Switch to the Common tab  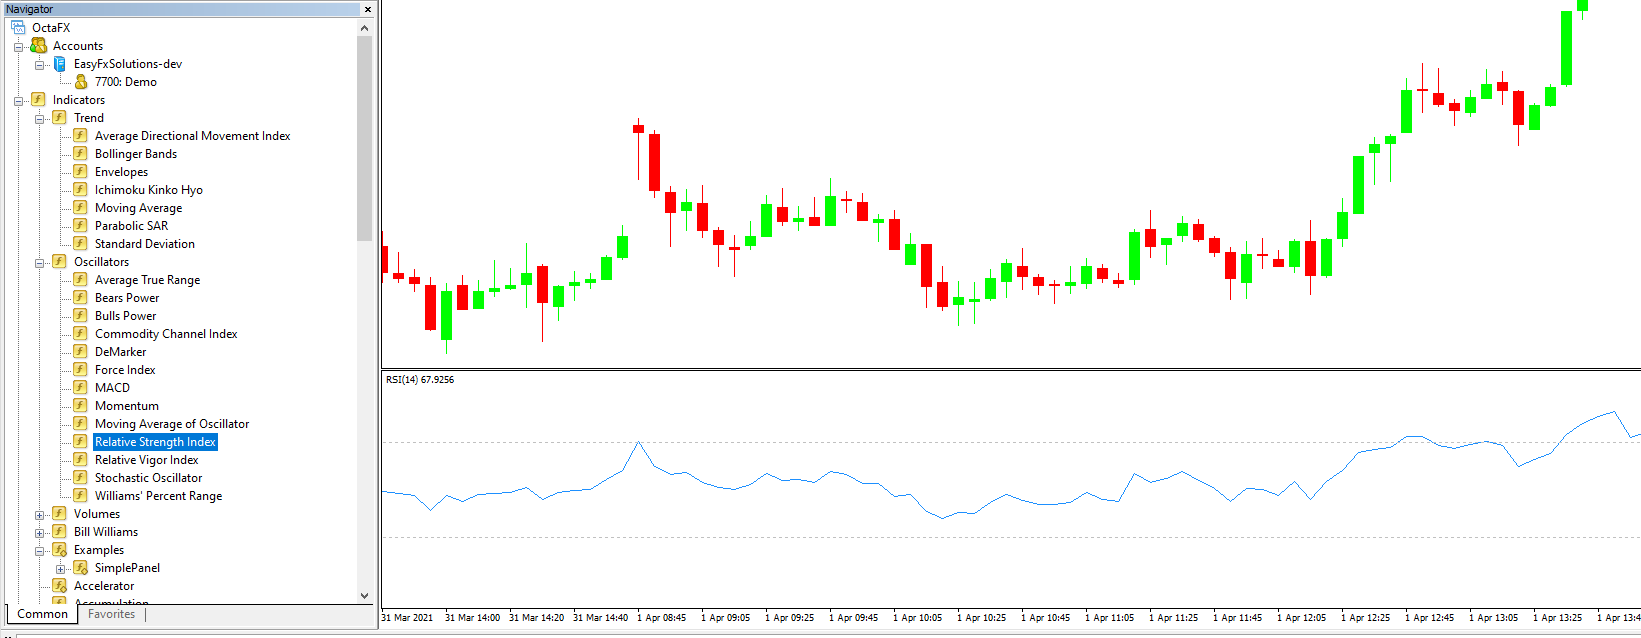[42, 614]
